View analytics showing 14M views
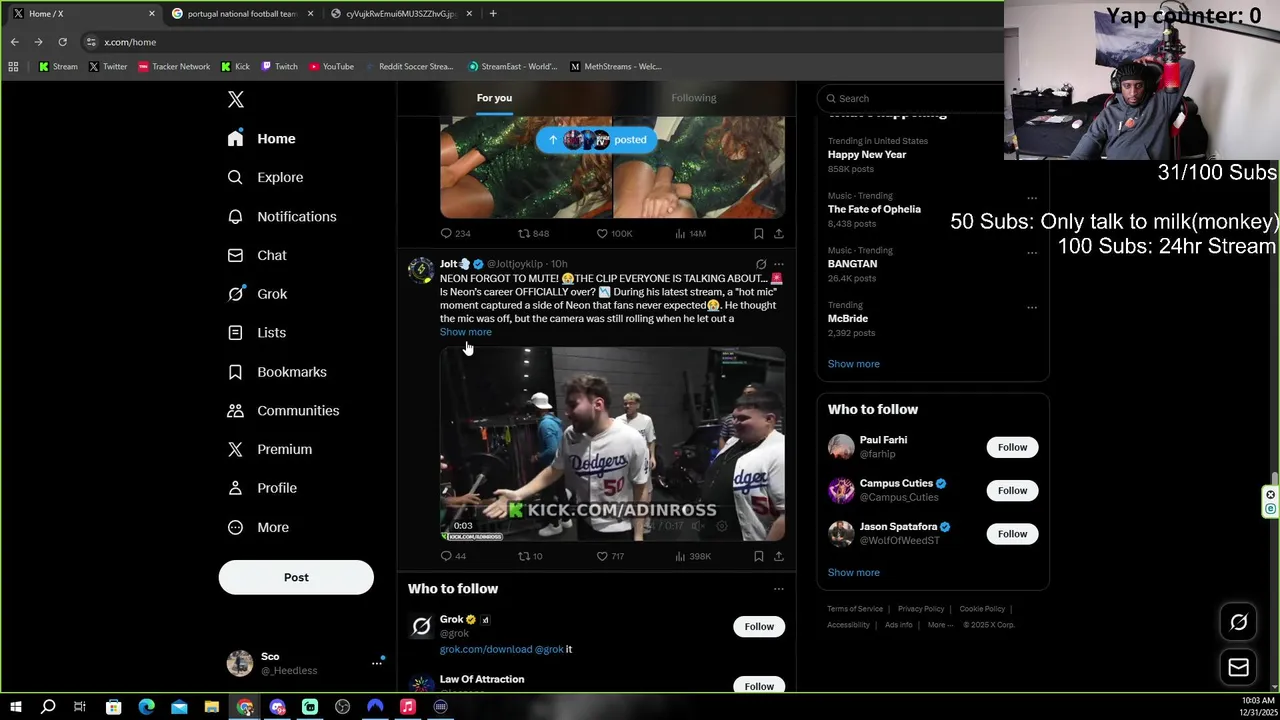The image size is (1280, 720). [690, 233]
